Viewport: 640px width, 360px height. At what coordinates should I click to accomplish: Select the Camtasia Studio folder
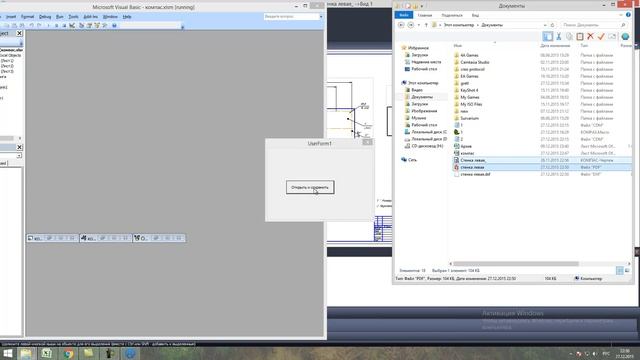[474, 62]
